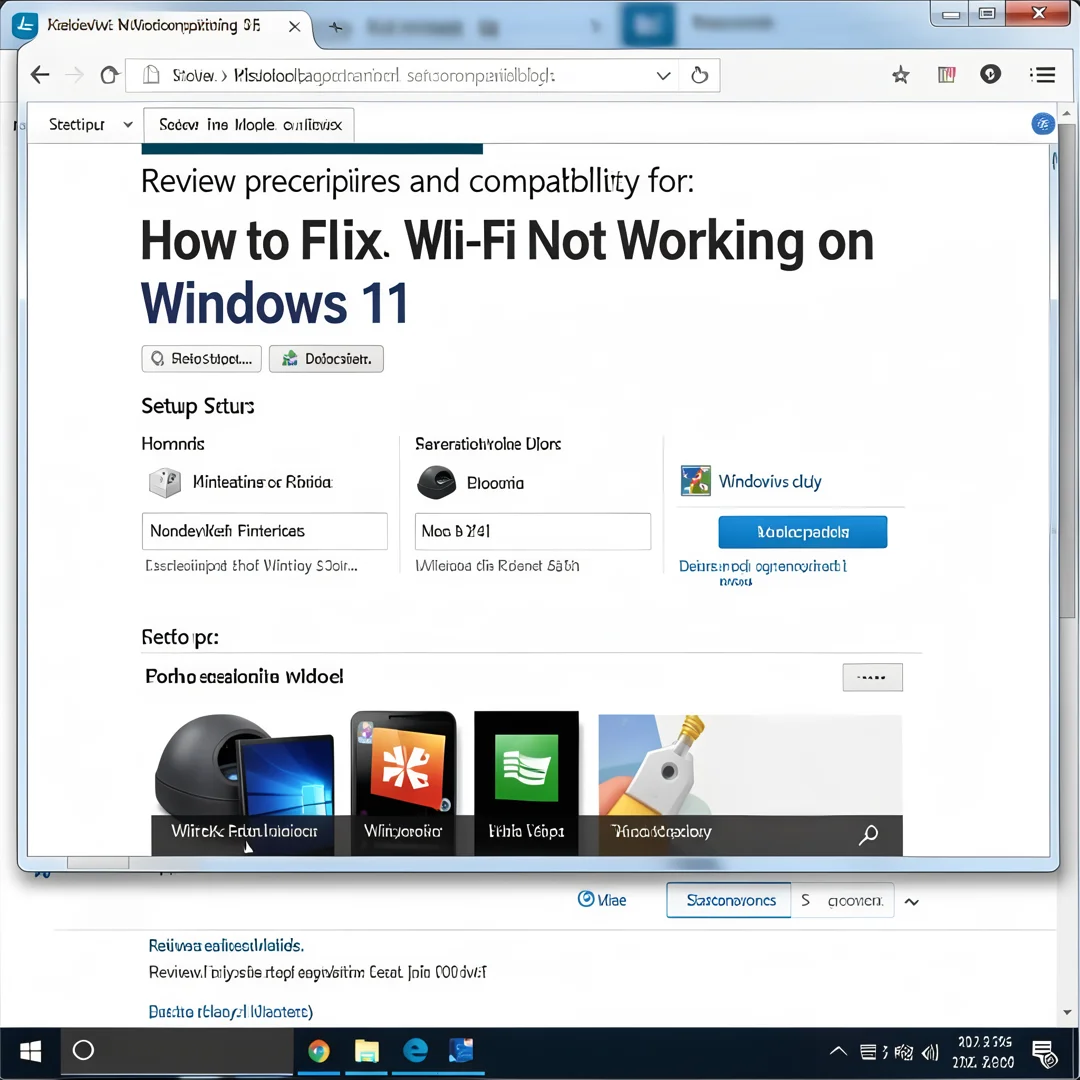Image resolution: width=1080 pixels, height=1080 pixels.
Task: Open File Explorer from the taskbar
Action: coord(366,1051)
